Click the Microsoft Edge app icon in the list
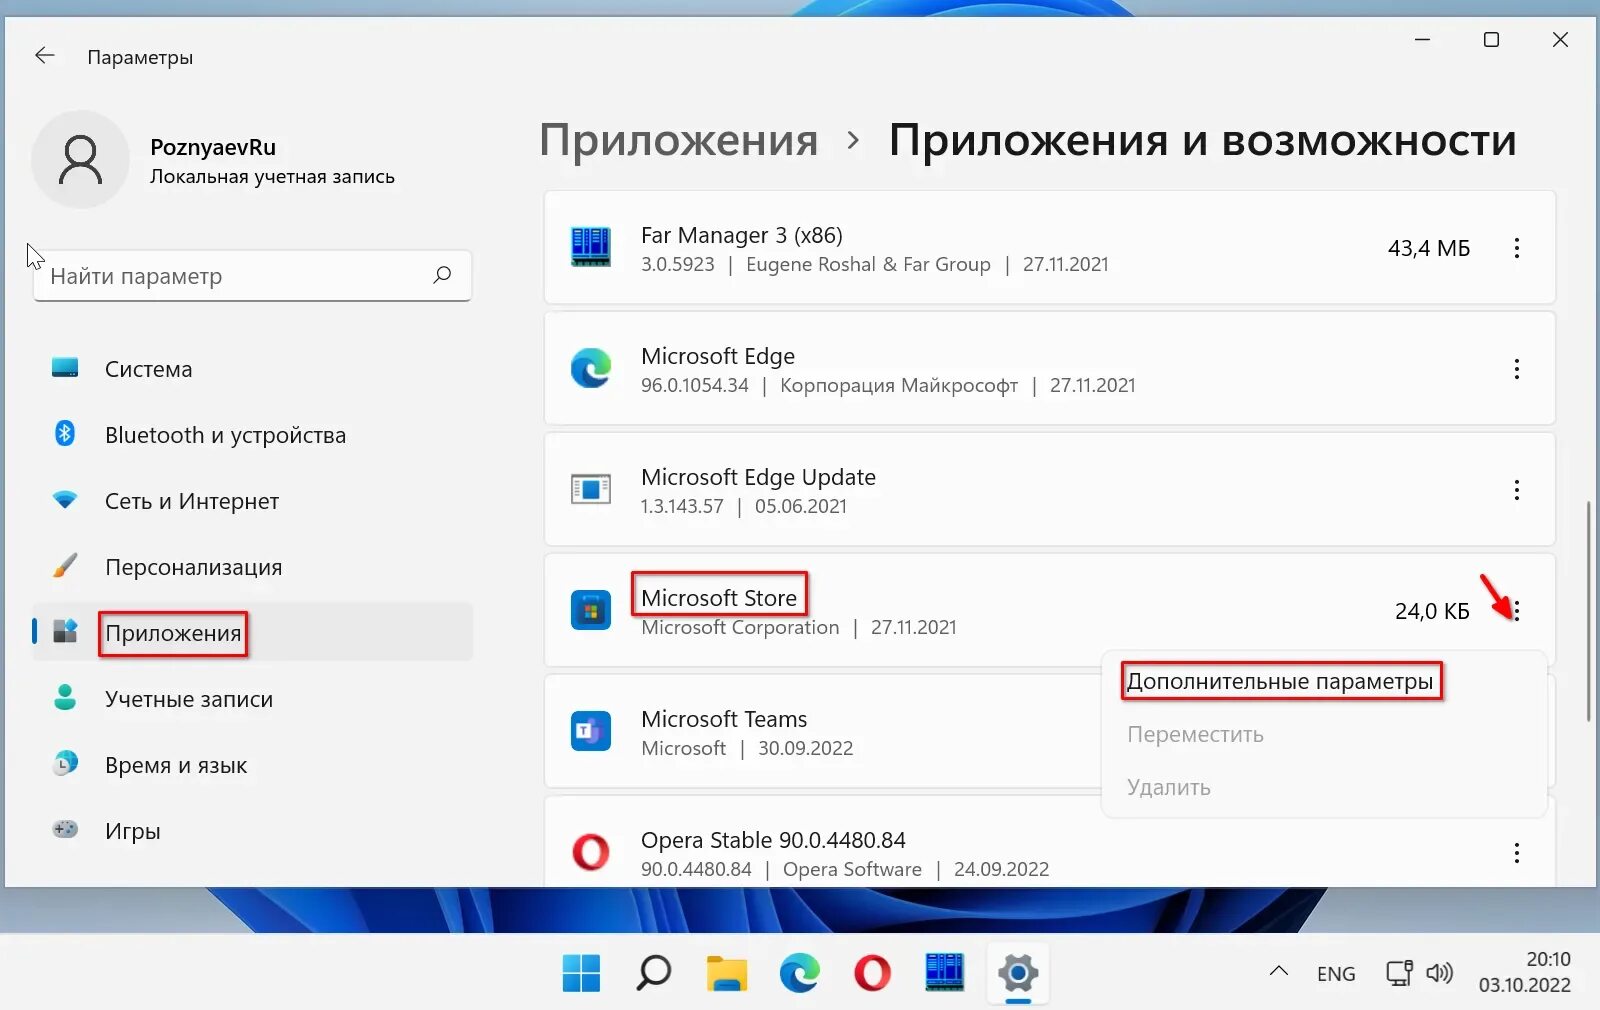Image resolution: width=1600 pixels, height=1010 pixels. 591,368
